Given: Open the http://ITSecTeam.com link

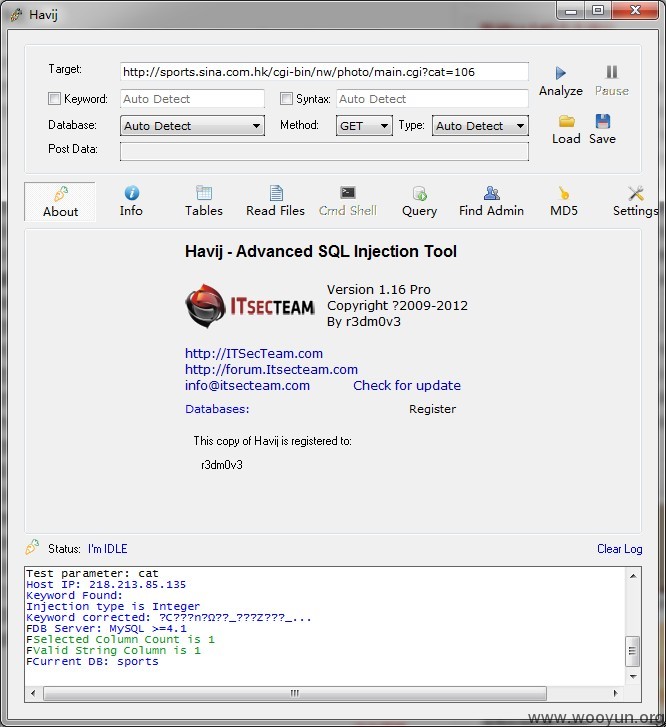Looking at the screenshot, I should coord(254,354).
